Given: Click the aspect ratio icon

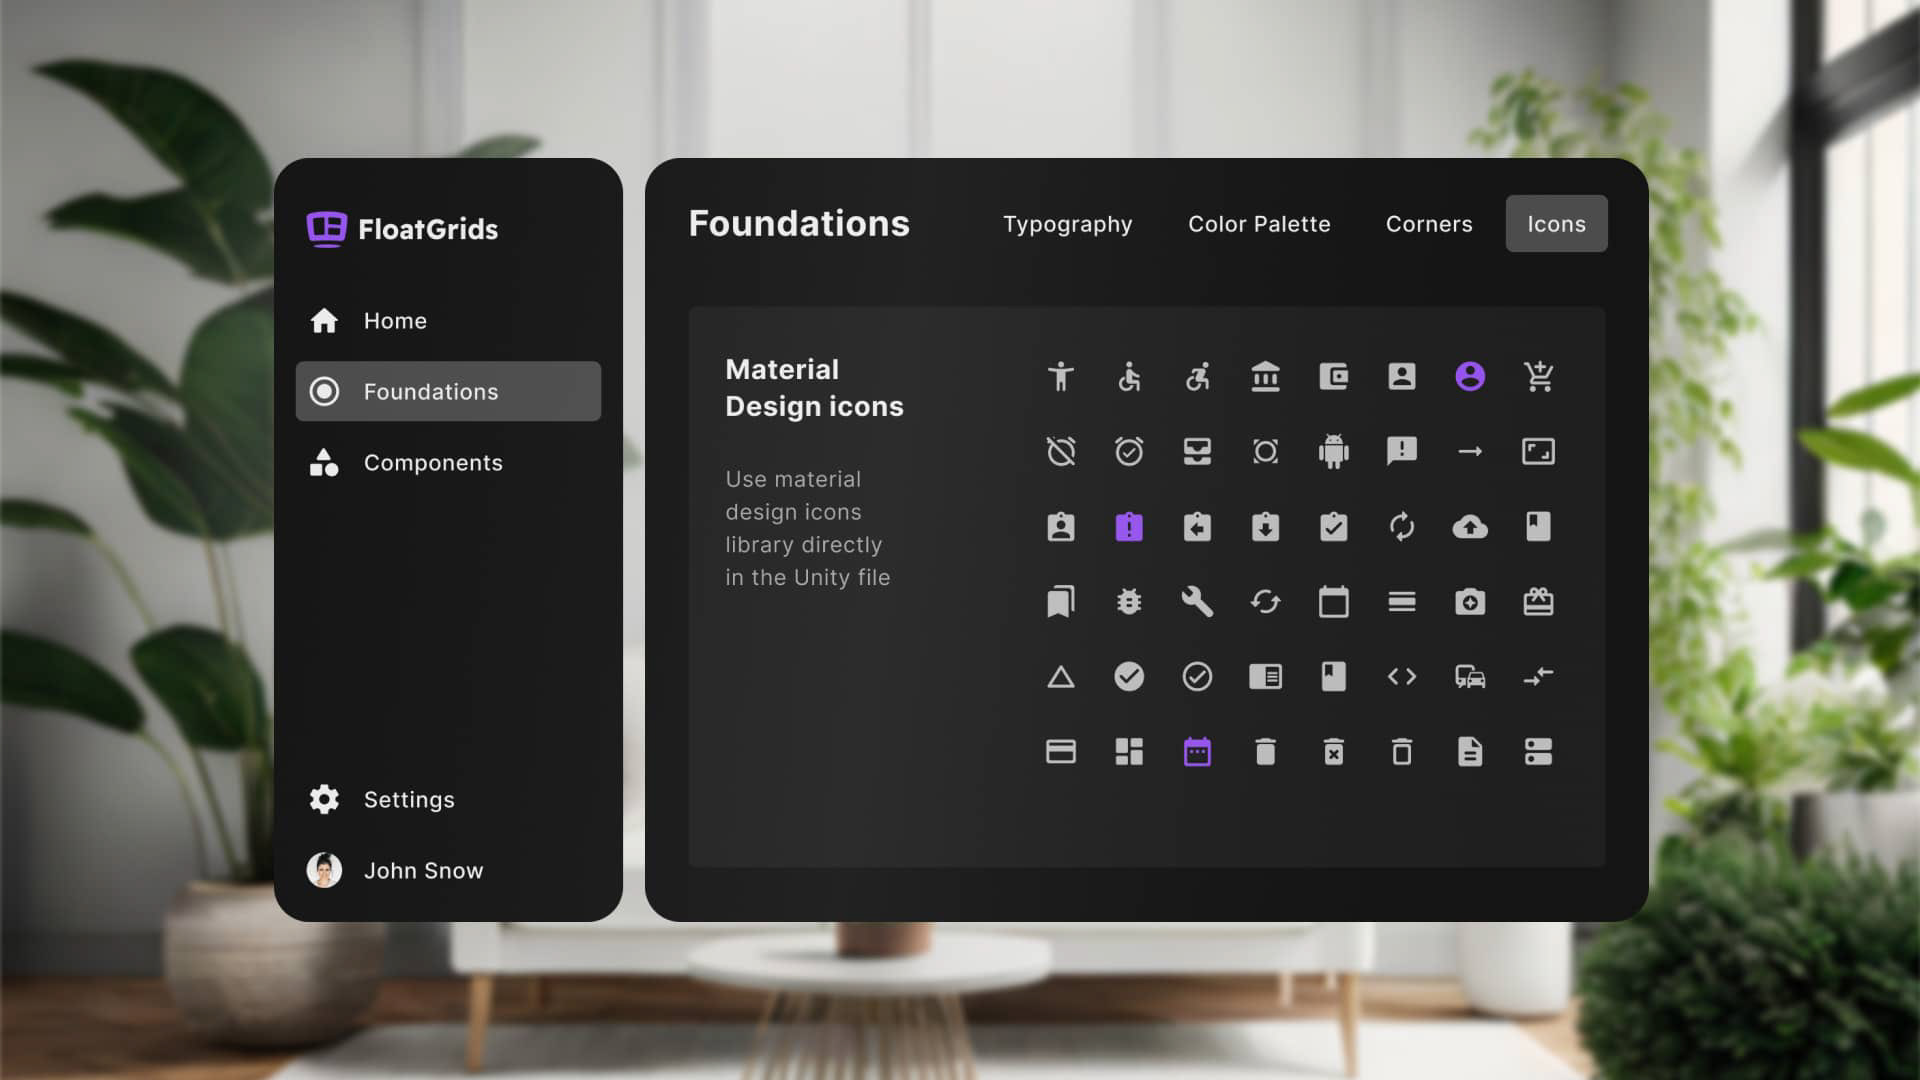Looking at the screenshot, I should [1538, 451].
